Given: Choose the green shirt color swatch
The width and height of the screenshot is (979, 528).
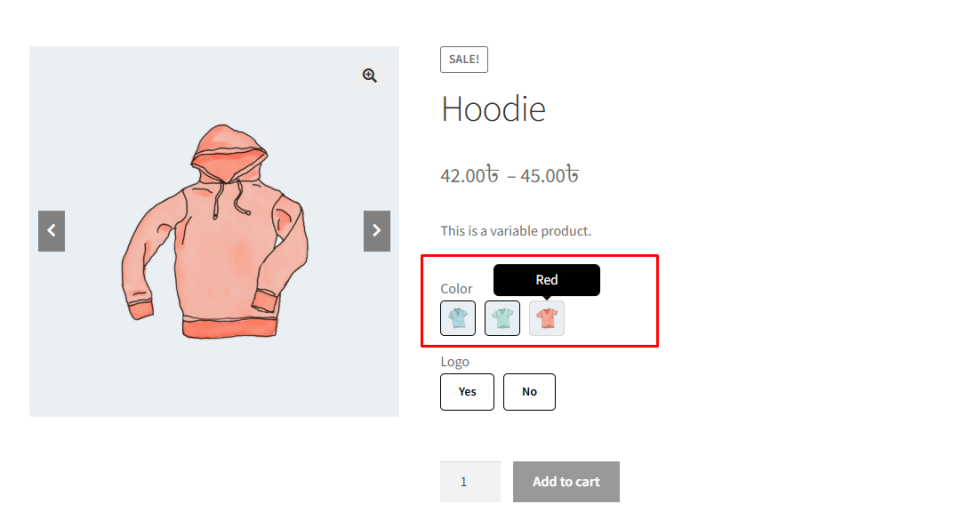Looking at the screenshot, I should (x=502, y=318).
